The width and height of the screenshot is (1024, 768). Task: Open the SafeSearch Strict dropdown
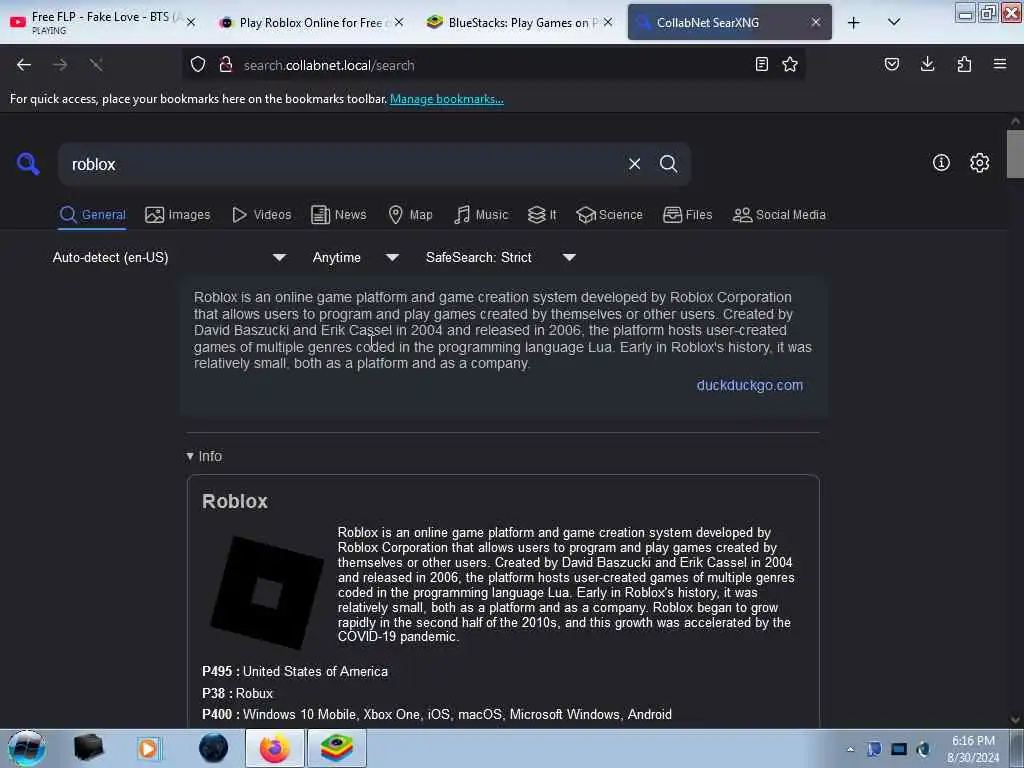tap(501, 257)
